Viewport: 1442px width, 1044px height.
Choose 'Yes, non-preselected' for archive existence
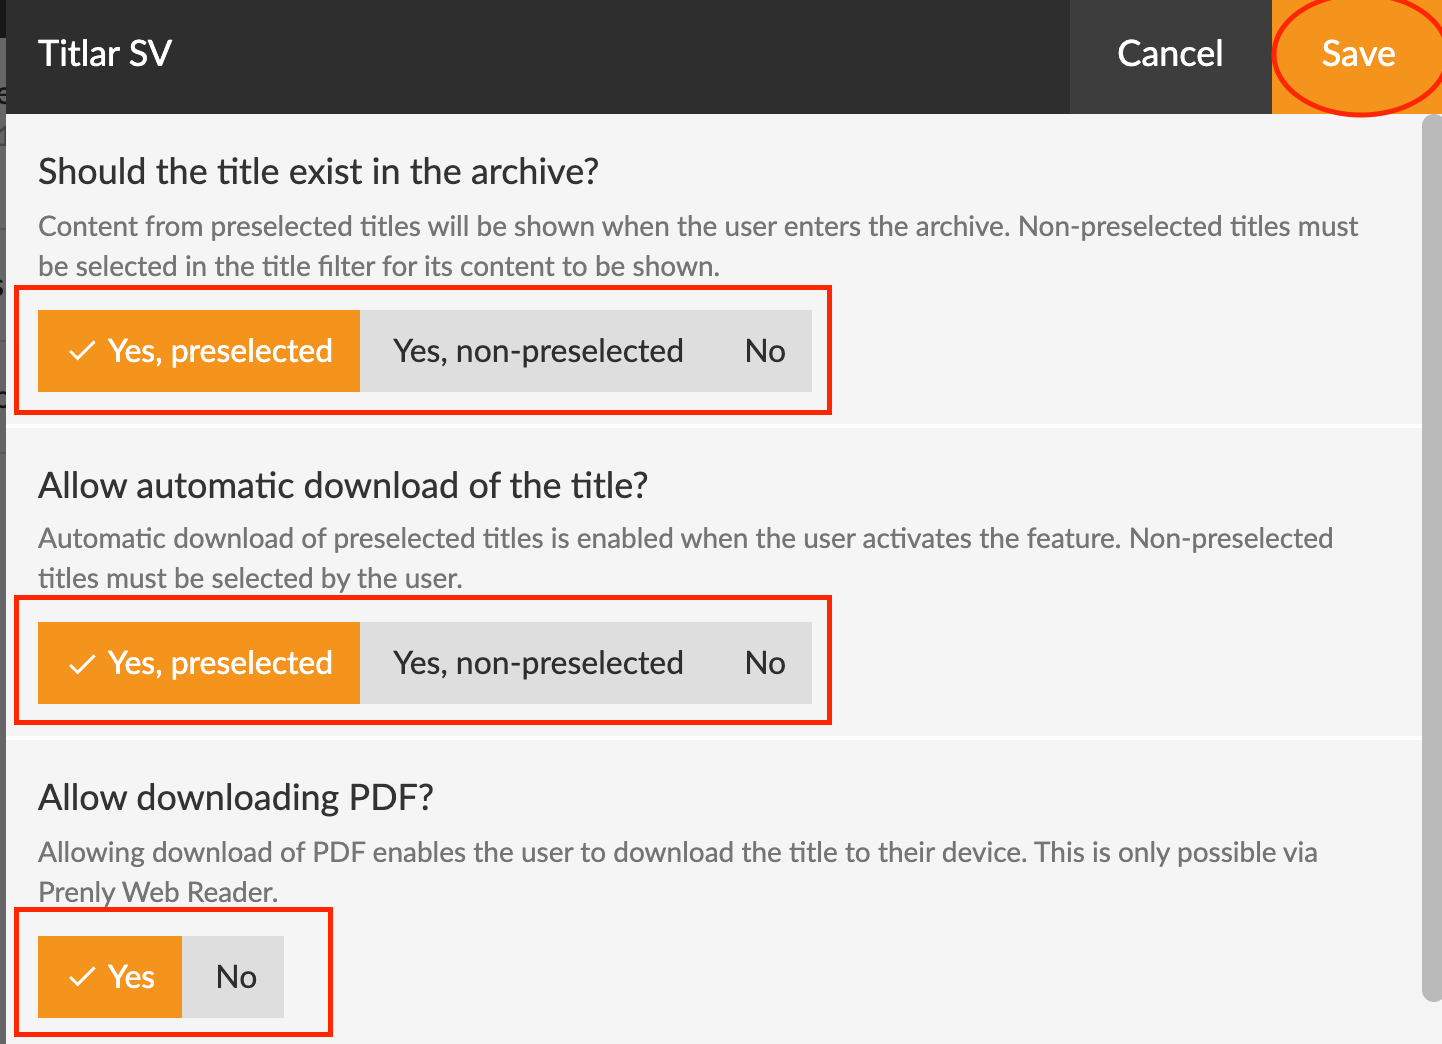click(538, 351)
